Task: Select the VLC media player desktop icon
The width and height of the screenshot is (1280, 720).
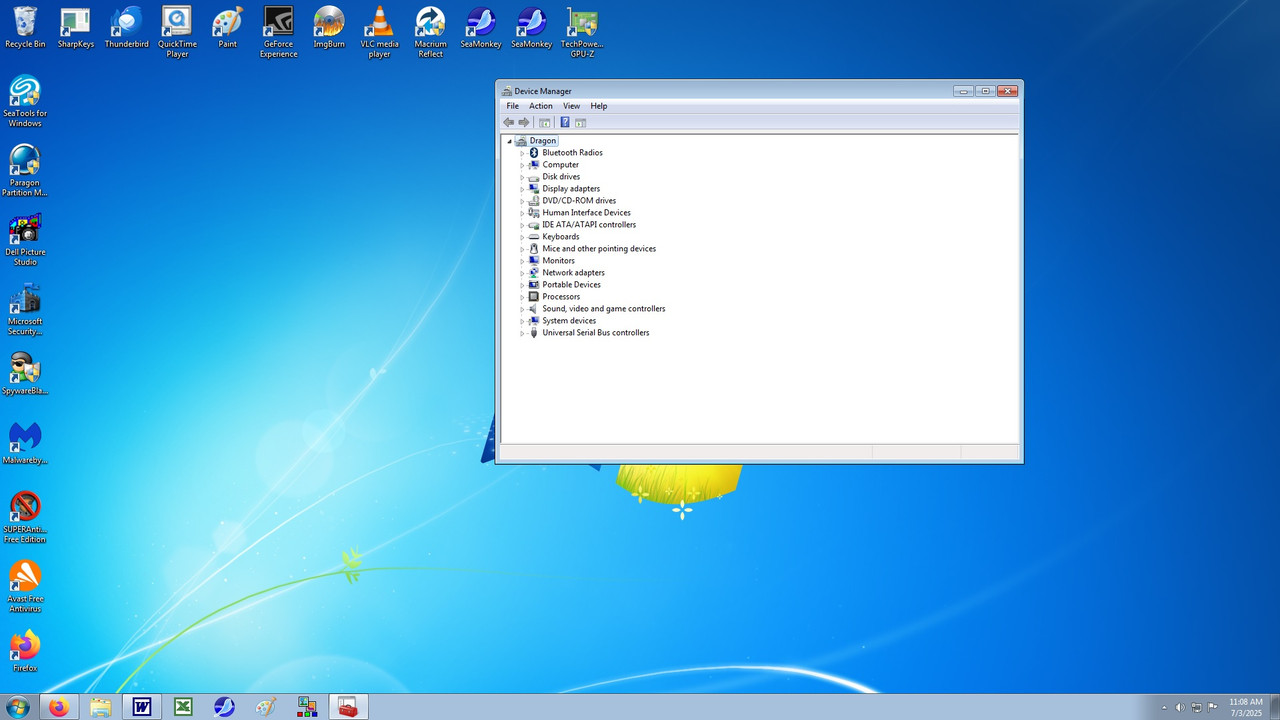Action: tap(380, 31)
